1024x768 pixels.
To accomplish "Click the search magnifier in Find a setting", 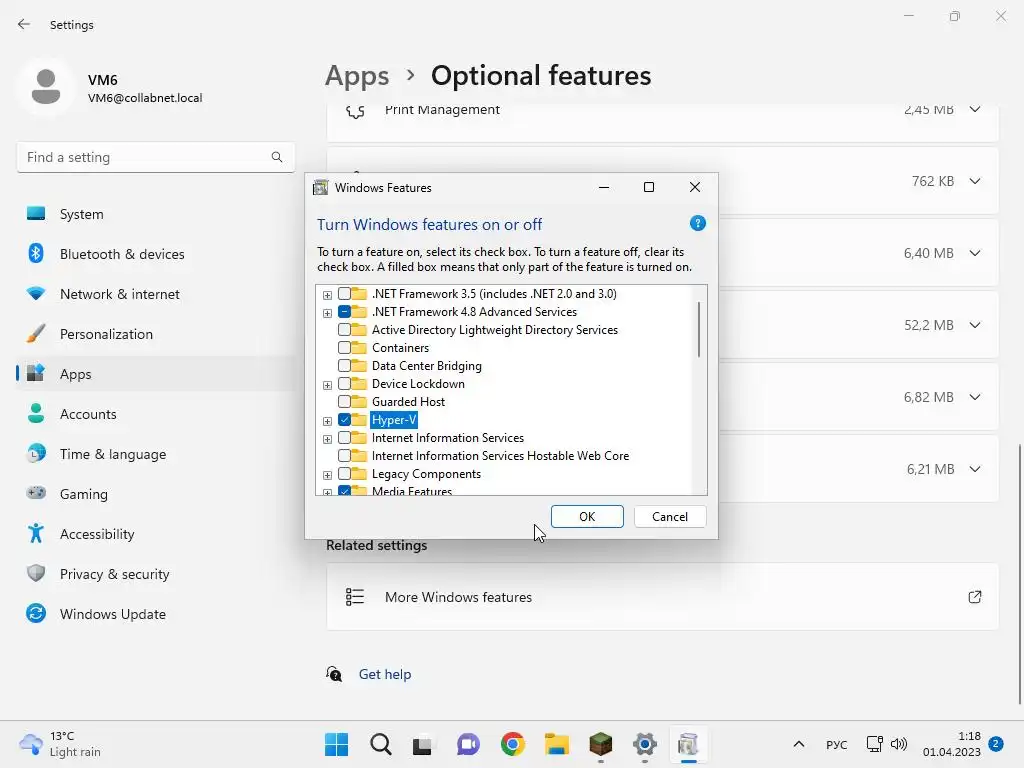I will [277, 157].
